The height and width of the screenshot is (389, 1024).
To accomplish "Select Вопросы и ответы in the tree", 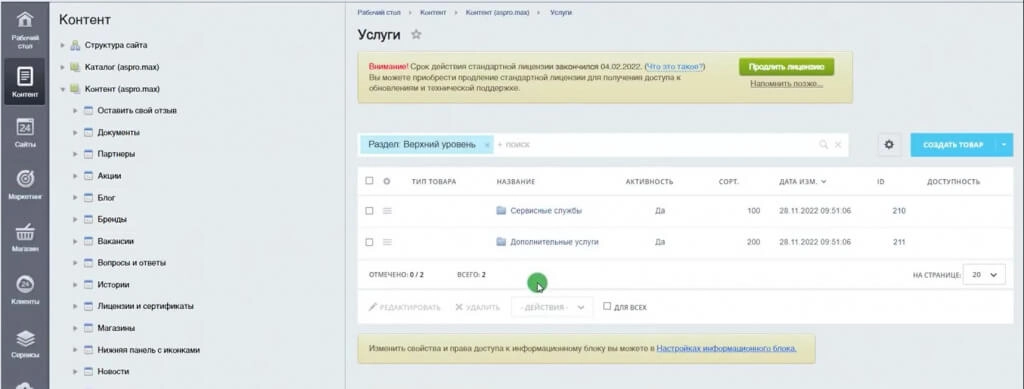I will coord(131,262).
